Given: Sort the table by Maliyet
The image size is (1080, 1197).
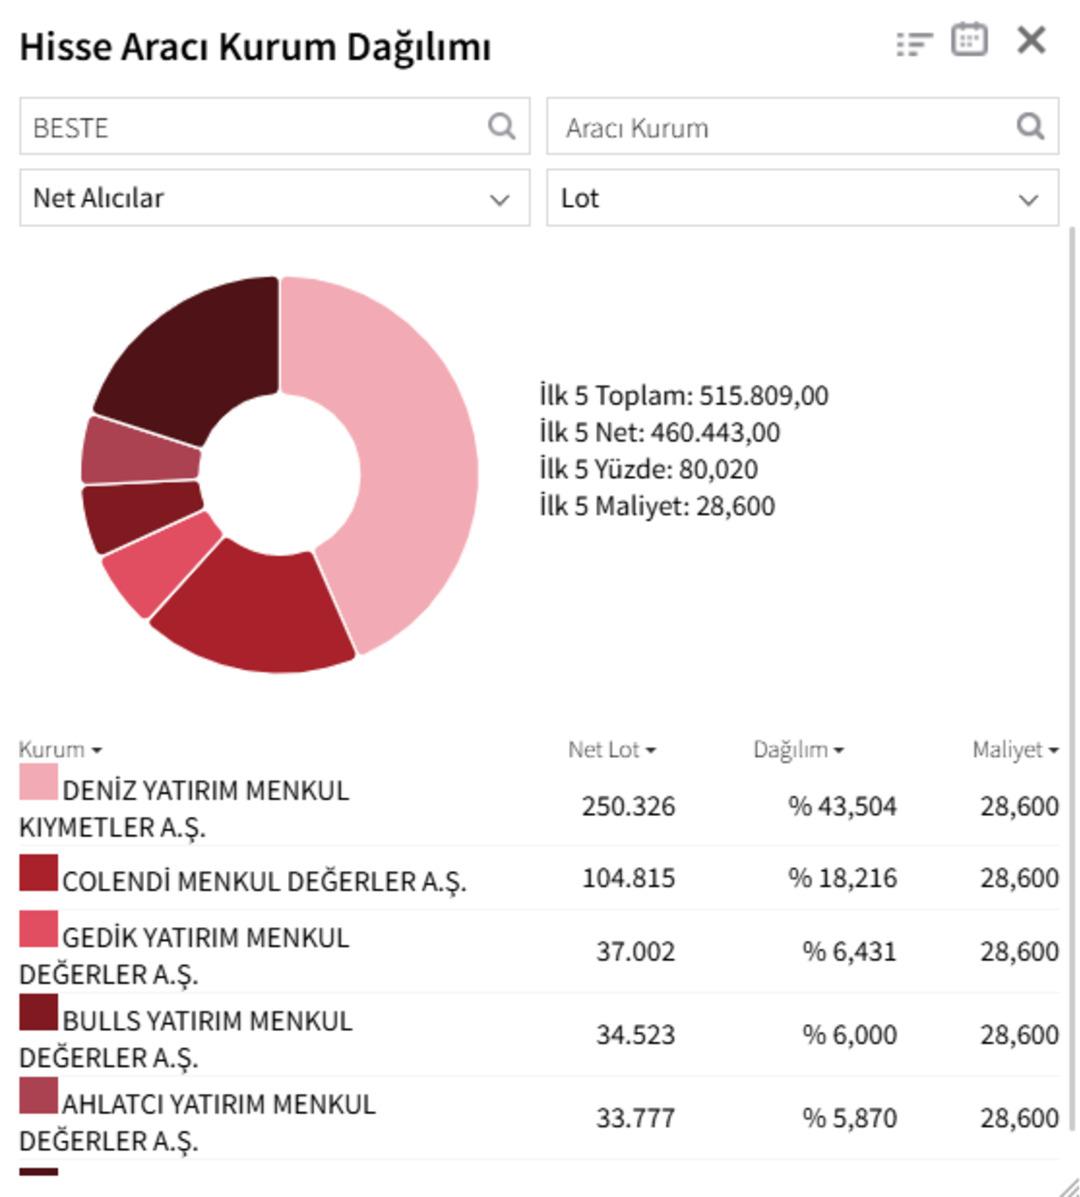Looking at the screenshot, I should tap(1016, 746).
